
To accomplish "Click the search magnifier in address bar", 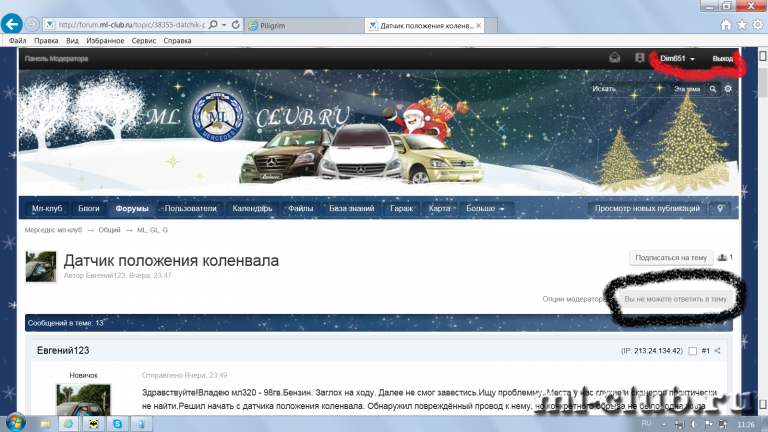I will click(x=213, y=24).
